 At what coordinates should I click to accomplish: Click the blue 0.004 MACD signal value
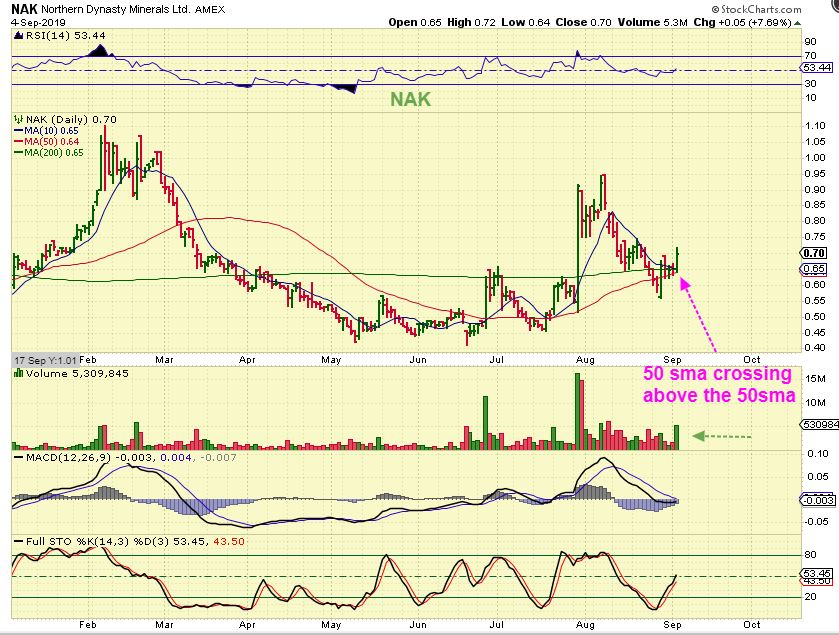coord(176,458)
